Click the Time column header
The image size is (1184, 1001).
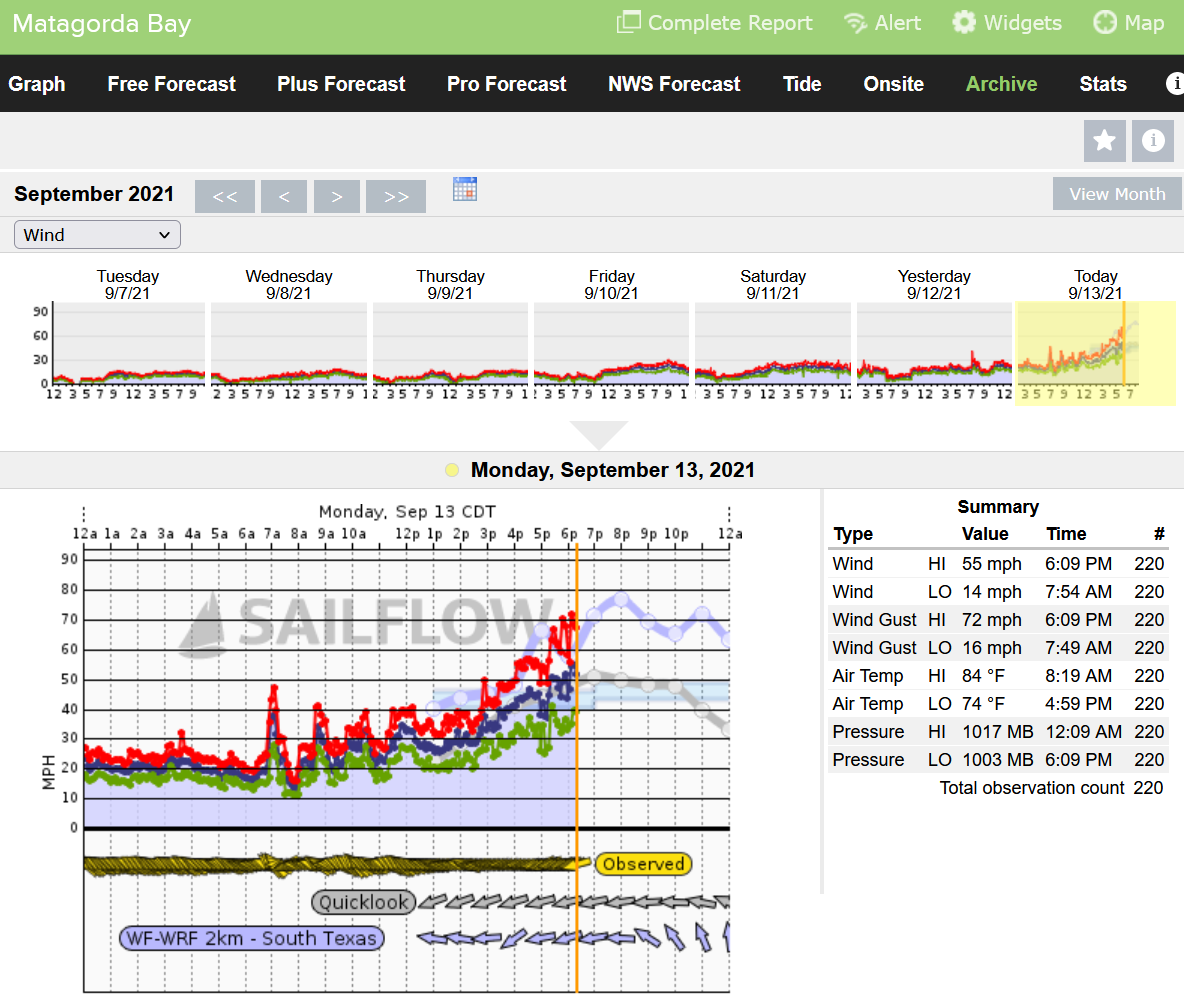[x=1065, y=534]
